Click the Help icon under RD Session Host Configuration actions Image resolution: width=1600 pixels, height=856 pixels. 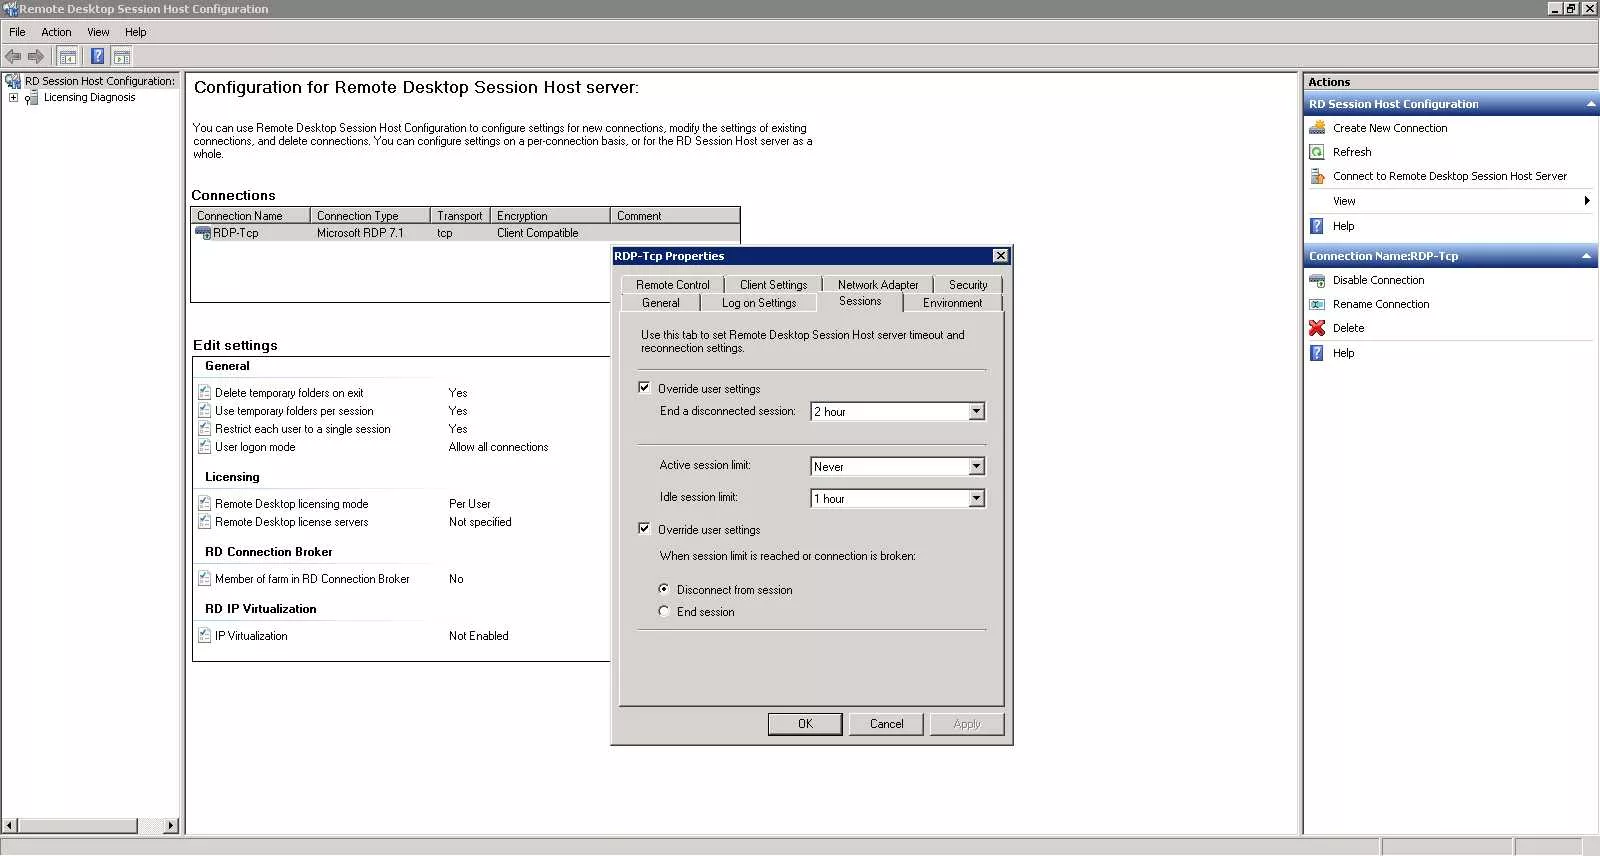1317,226
